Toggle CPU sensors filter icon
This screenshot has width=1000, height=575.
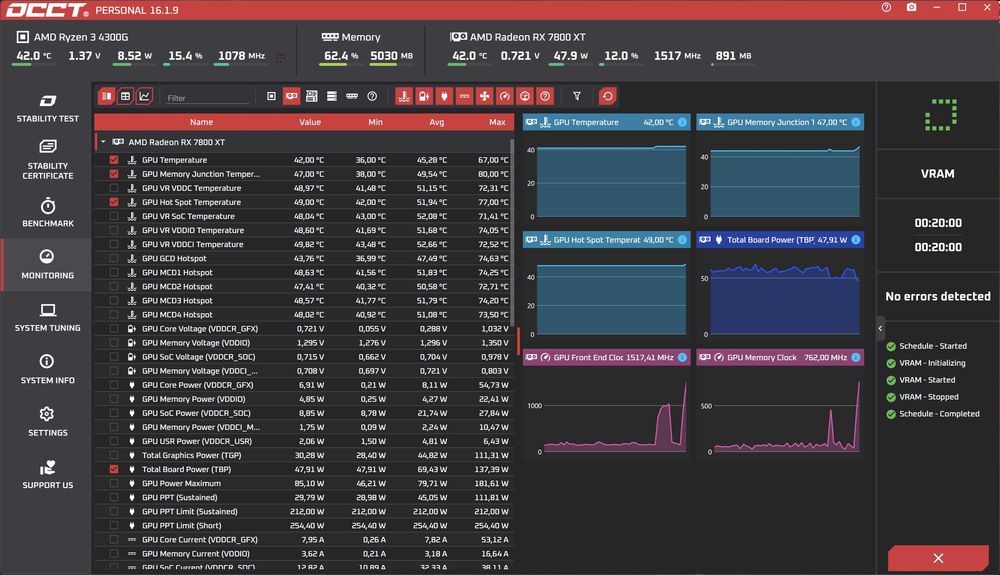[271, 96]
